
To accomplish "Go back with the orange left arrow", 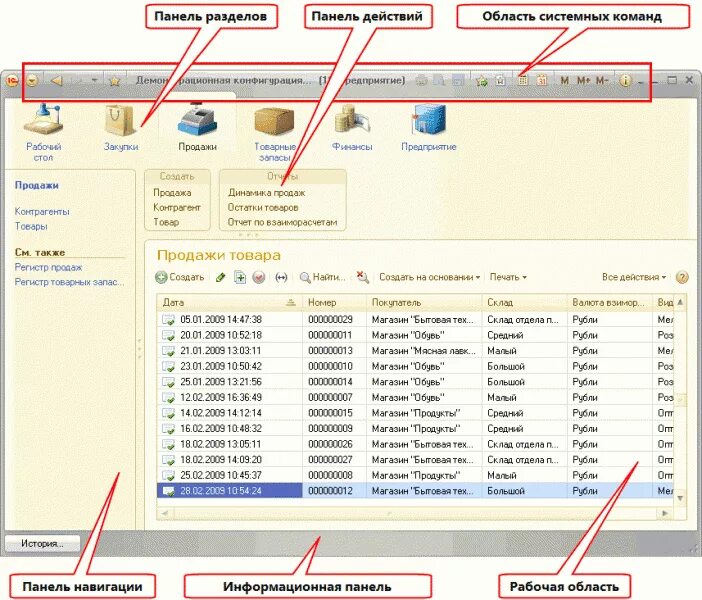I will pos(56,81).
